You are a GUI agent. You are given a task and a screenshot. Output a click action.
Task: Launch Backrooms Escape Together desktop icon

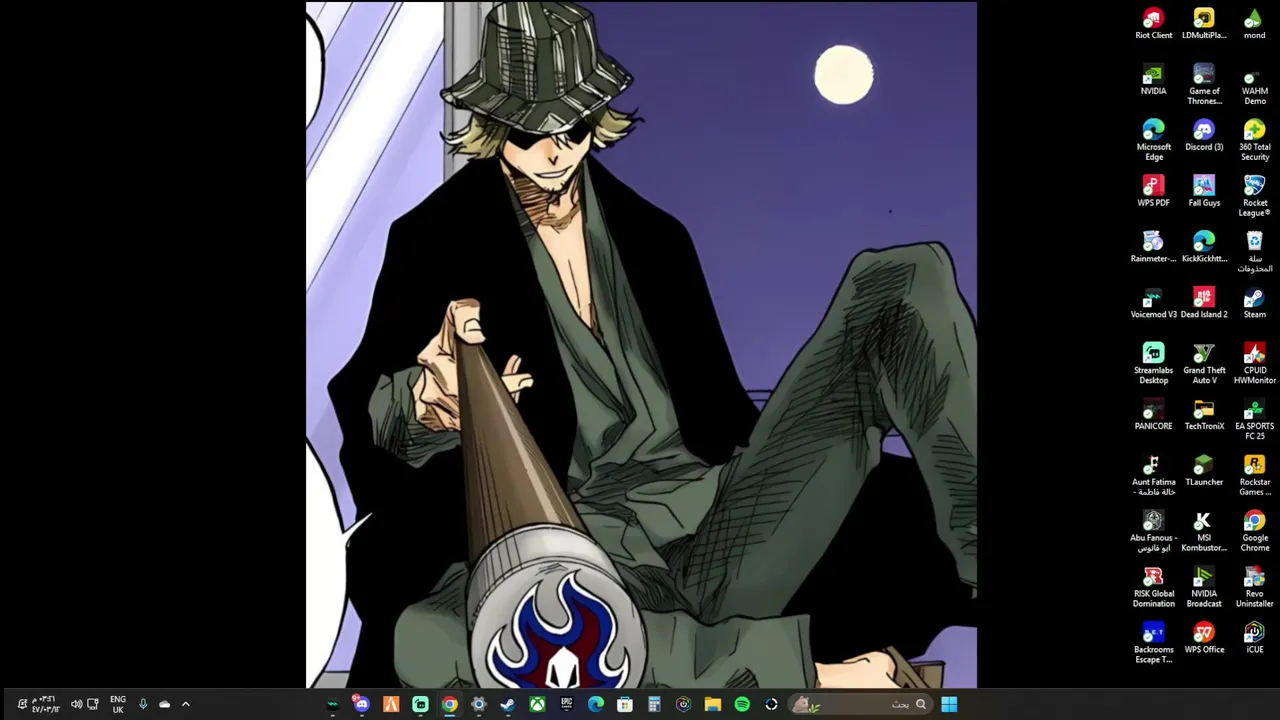pos(1153,644)
